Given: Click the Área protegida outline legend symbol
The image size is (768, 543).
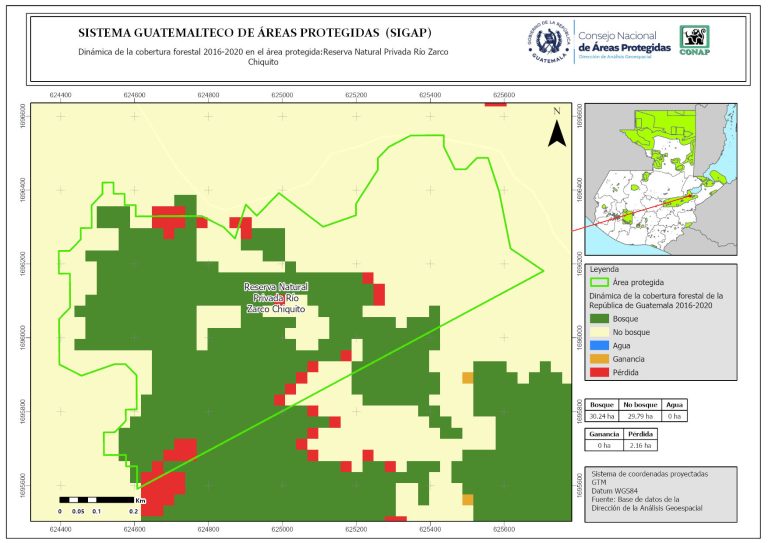Looking at the screenshot, I should pyautogui.click(x=604, y=283).
